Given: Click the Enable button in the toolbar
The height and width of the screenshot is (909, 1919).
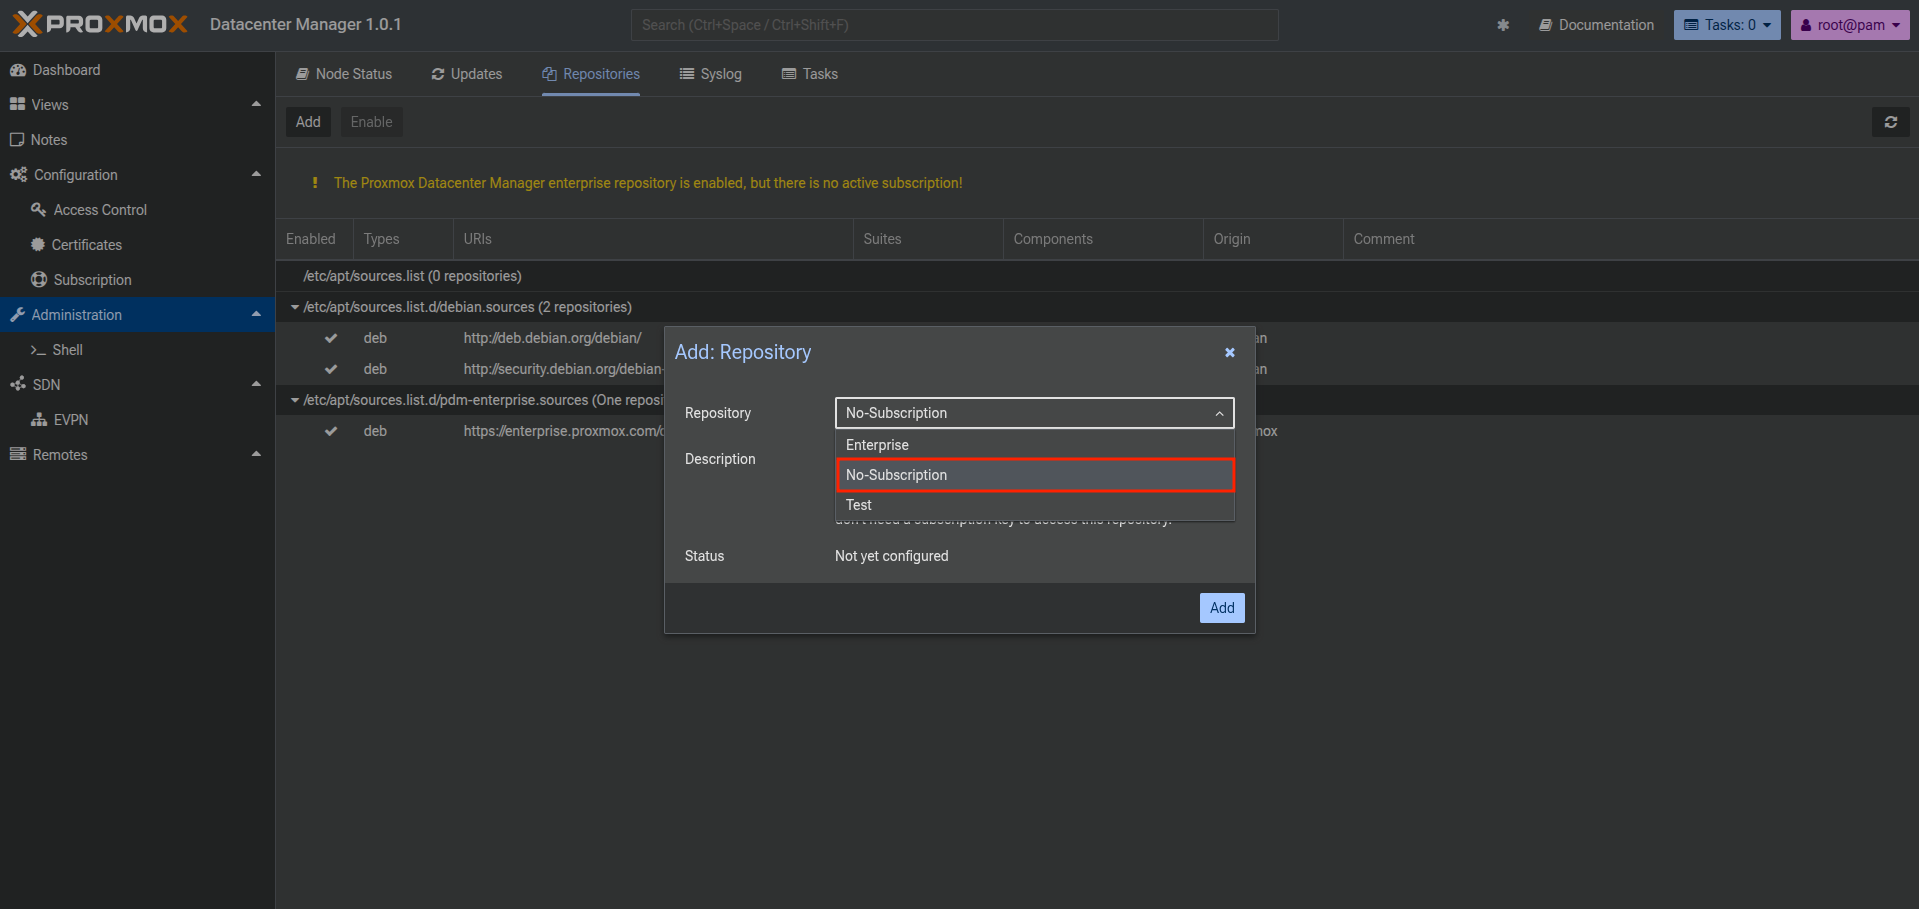Looking at the screenshot, I should pyautogui.click(x=372, y=122).
